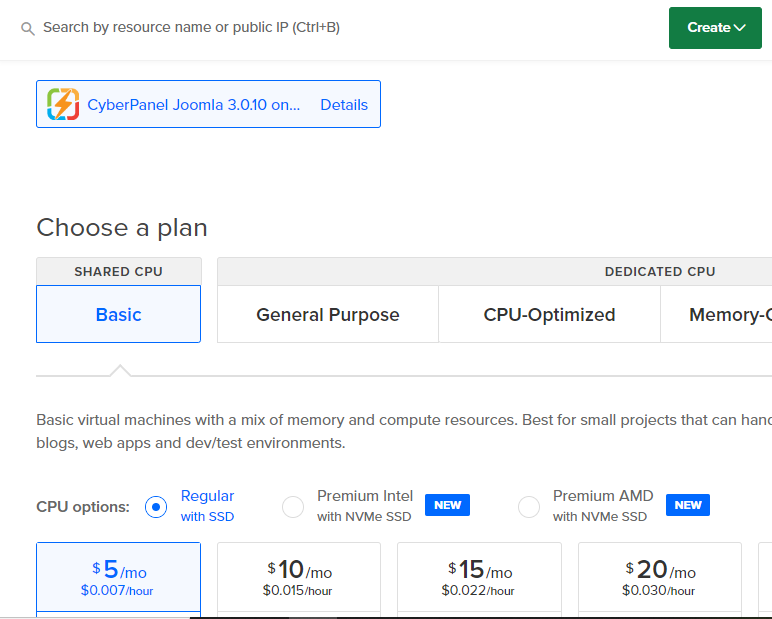This screenshot has width=772, height=619.
Task: Click the CyberPanel lightning logo icon
Action: click(63, 104)
